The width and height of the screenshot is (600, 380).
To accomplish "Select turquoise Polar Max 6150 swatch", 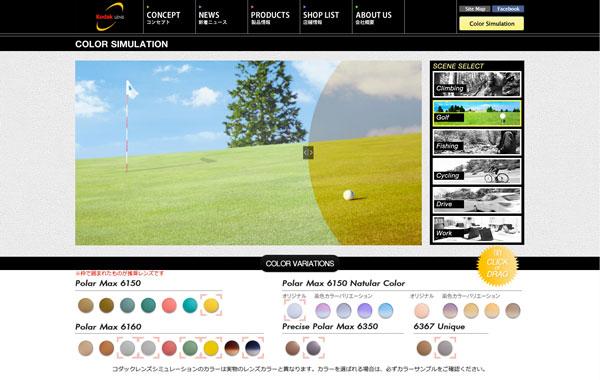I will coord(190,305).
